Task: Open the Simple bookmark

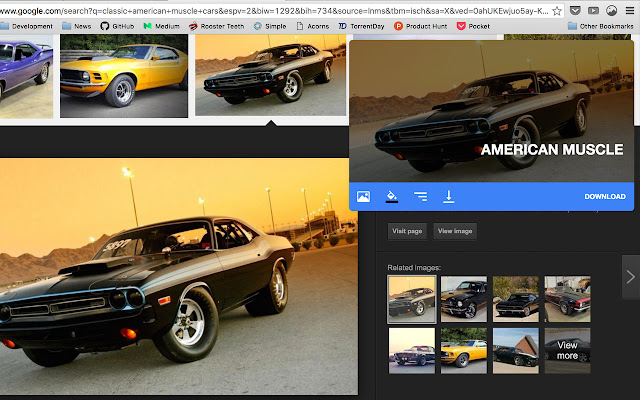Action: [270, 26]
